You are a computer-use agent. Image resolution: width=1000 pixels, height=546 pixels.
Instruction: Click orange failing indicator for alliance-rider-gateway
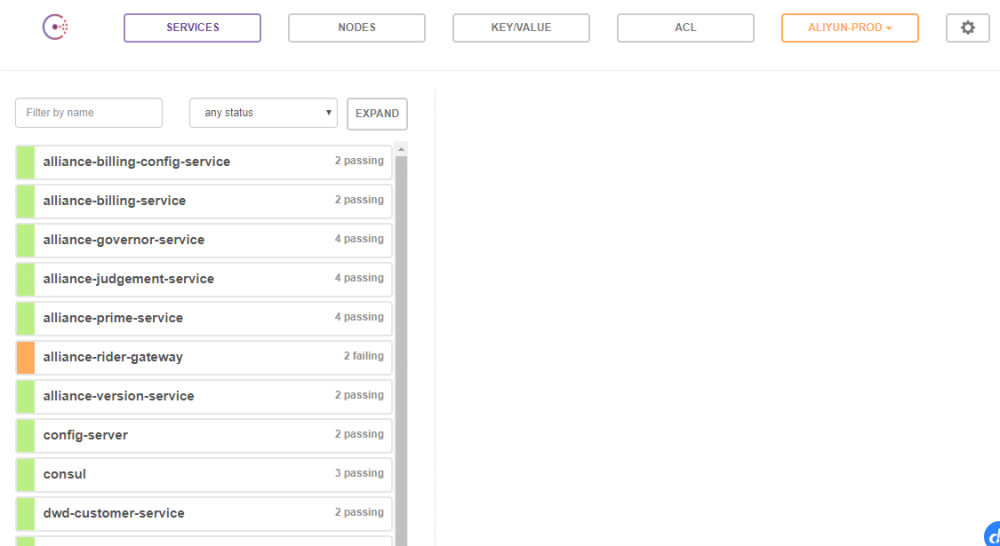pyautogui.click(x=26, y=357)
